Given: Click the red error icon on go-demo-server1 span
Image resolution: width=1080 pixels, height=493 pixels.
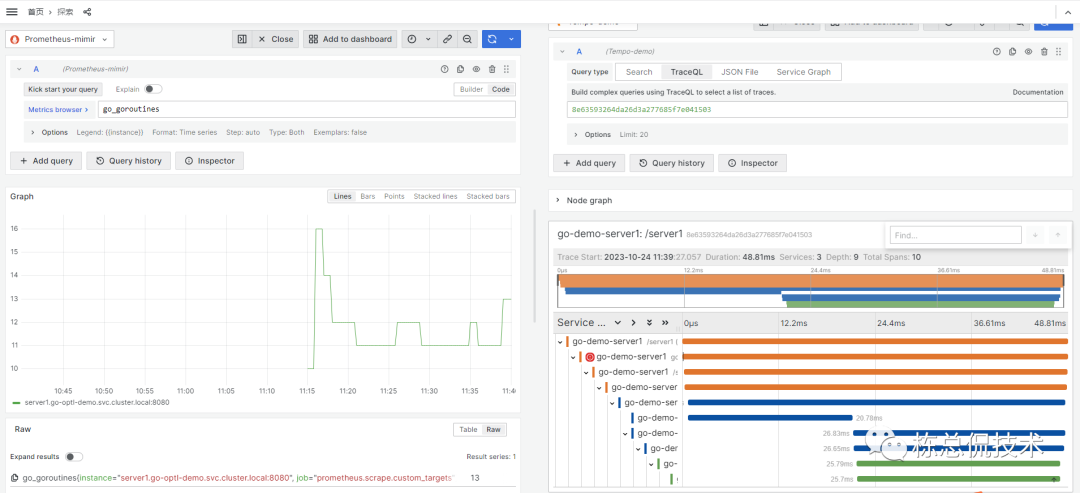Looking at the screenshot, I should (590, 357).
